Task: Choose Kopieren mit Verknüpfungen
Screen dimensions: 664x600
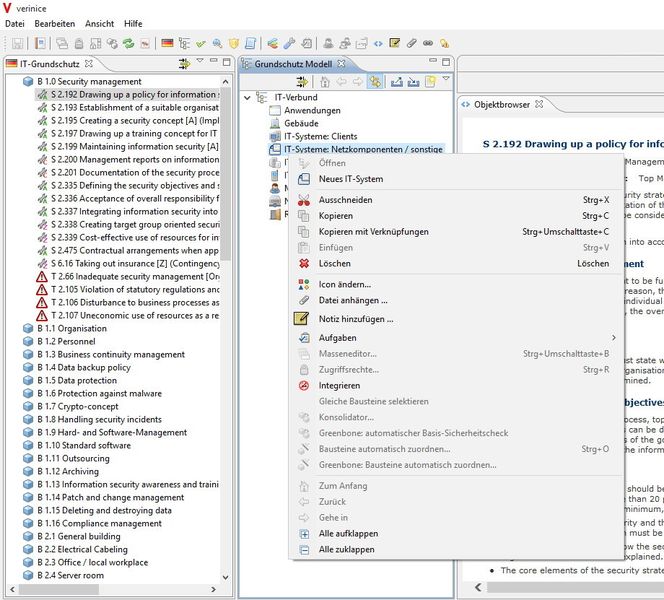Action: (455, 232)
